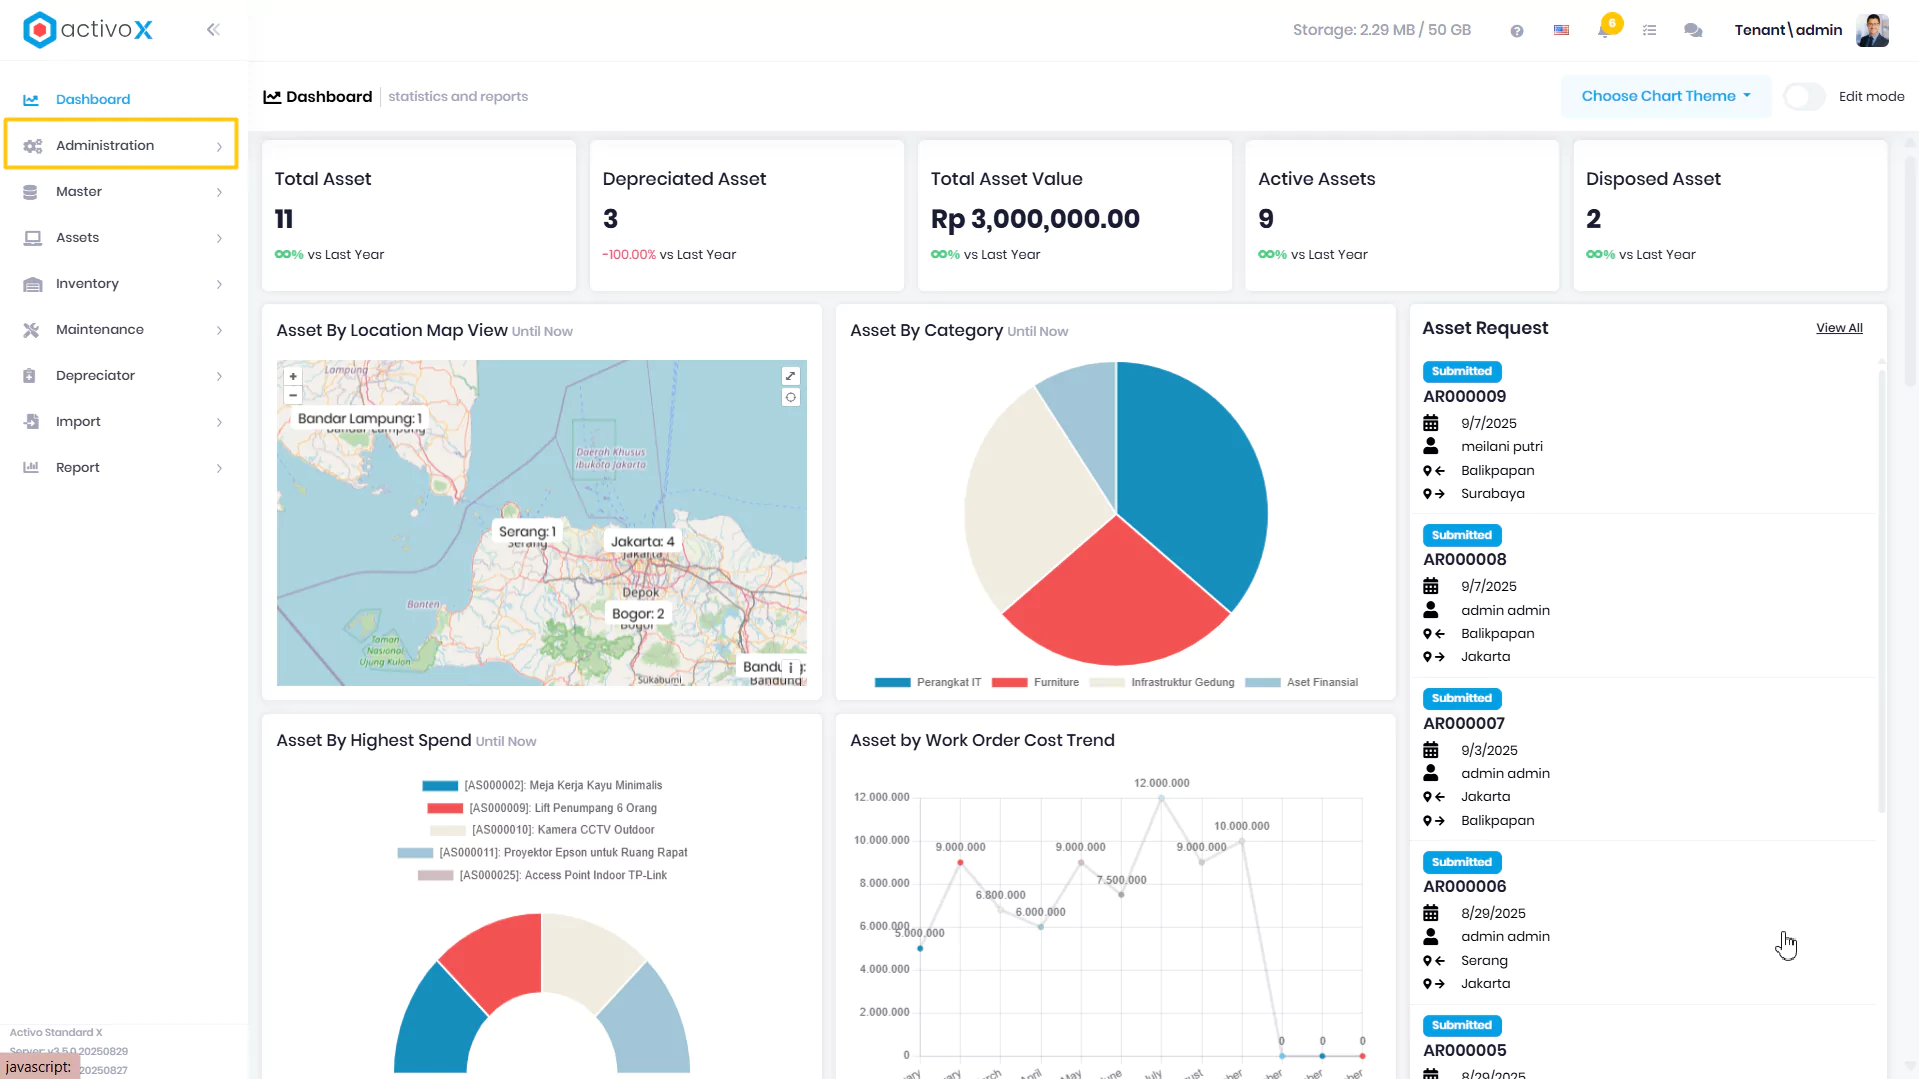This screenshot has width=1919, height=1079.
Task: Open the task list icon in header
Action: pyautogui.click(x=1650, y=31)
